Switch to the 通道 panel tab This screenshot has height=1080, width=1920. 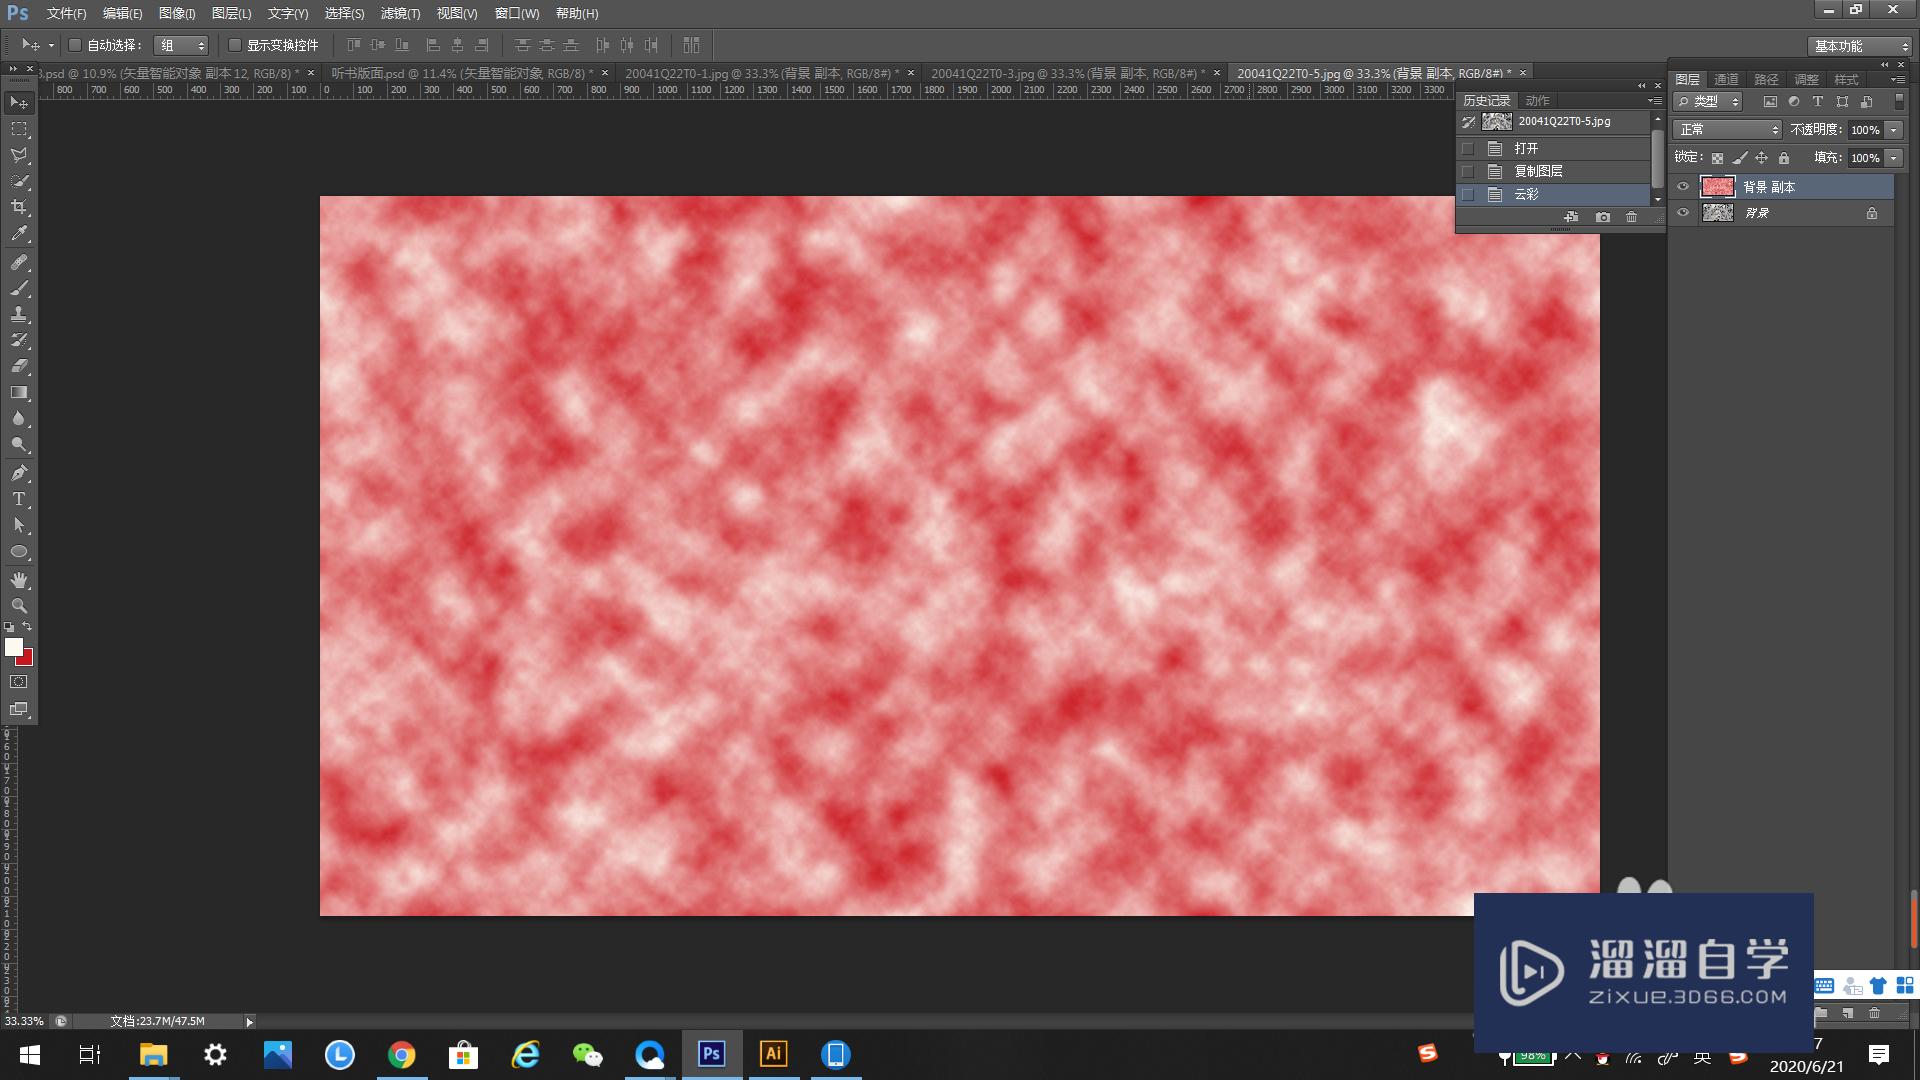(x=1726, y=79)
